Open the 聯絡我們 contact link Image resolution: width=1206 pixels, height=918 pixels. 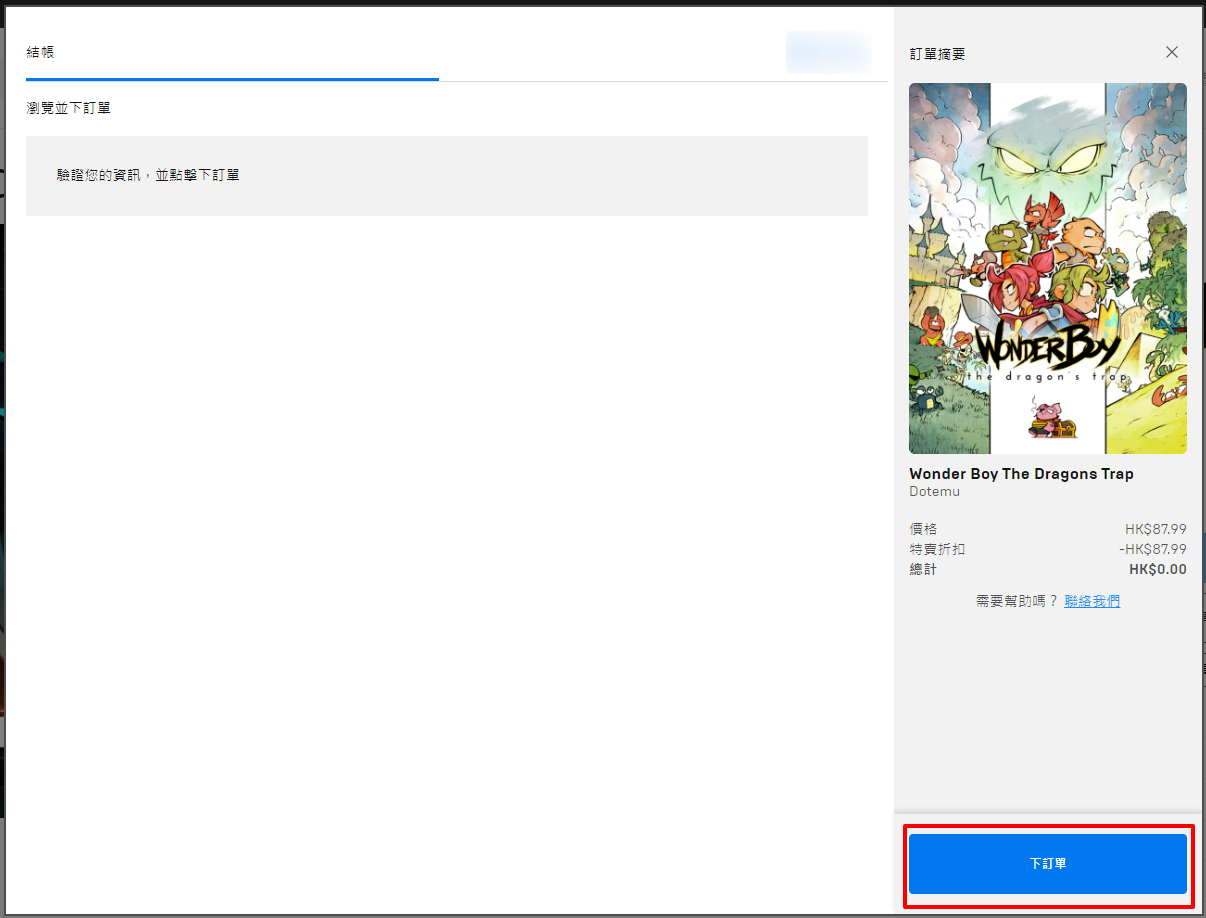[1092, 601]
